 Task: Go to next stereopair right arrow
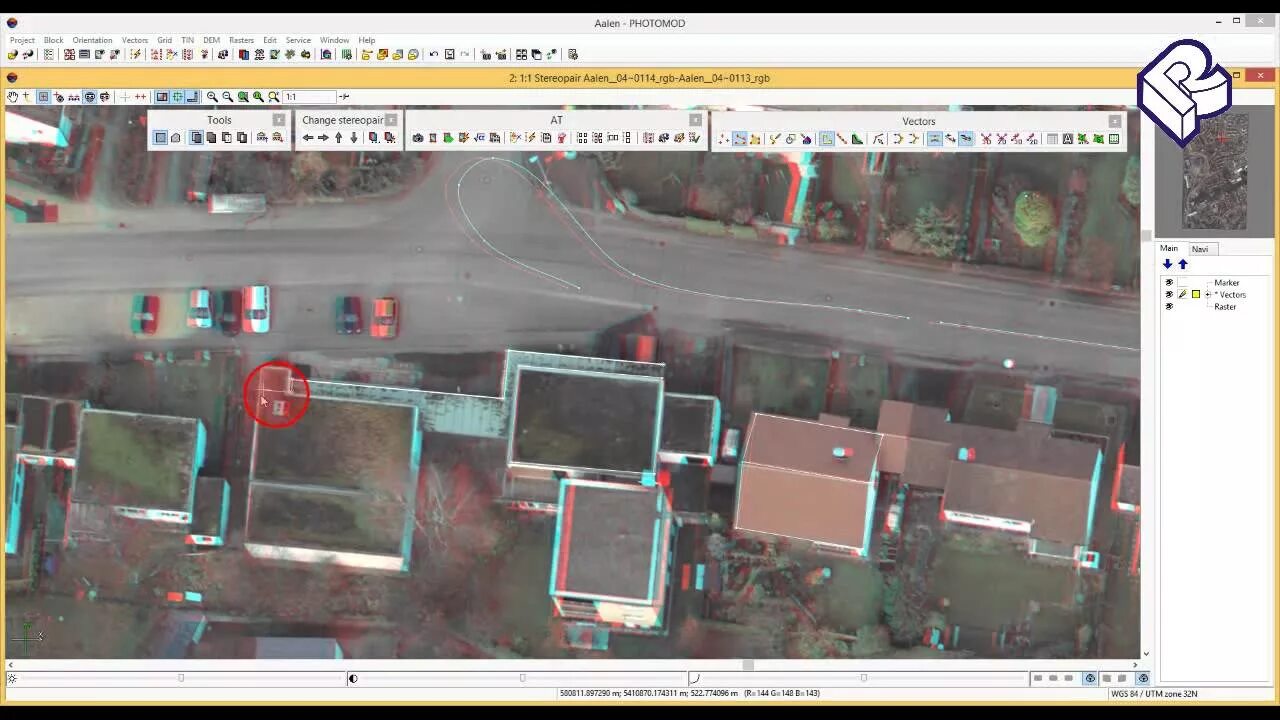(x=323, y=138)
